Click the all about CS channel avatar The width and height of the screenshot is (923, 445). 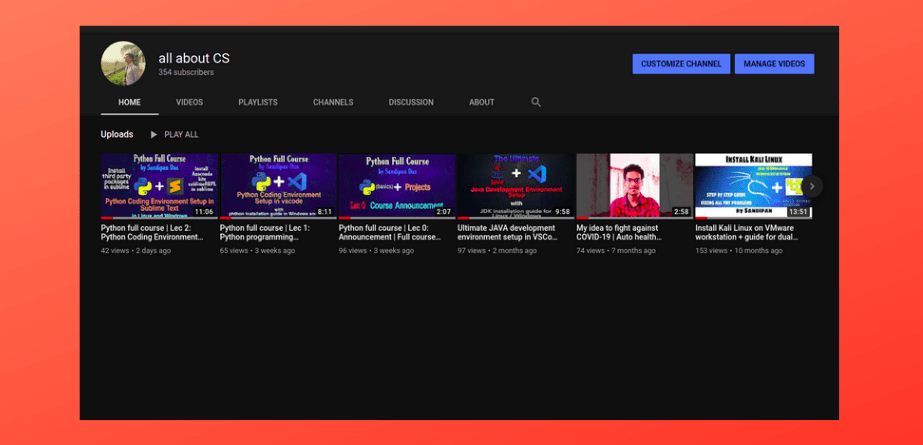tap(123, 64)
